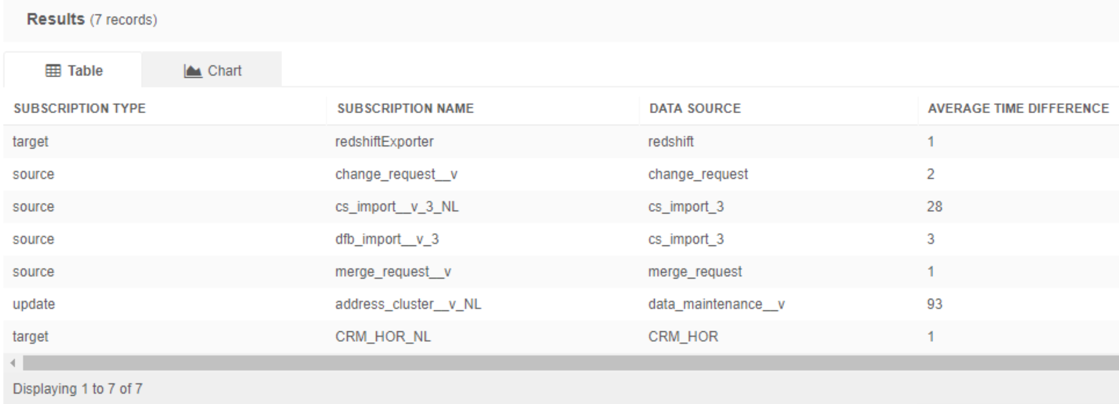Click the average time value 93
The image size is (1119, 404).
point(936,305)
